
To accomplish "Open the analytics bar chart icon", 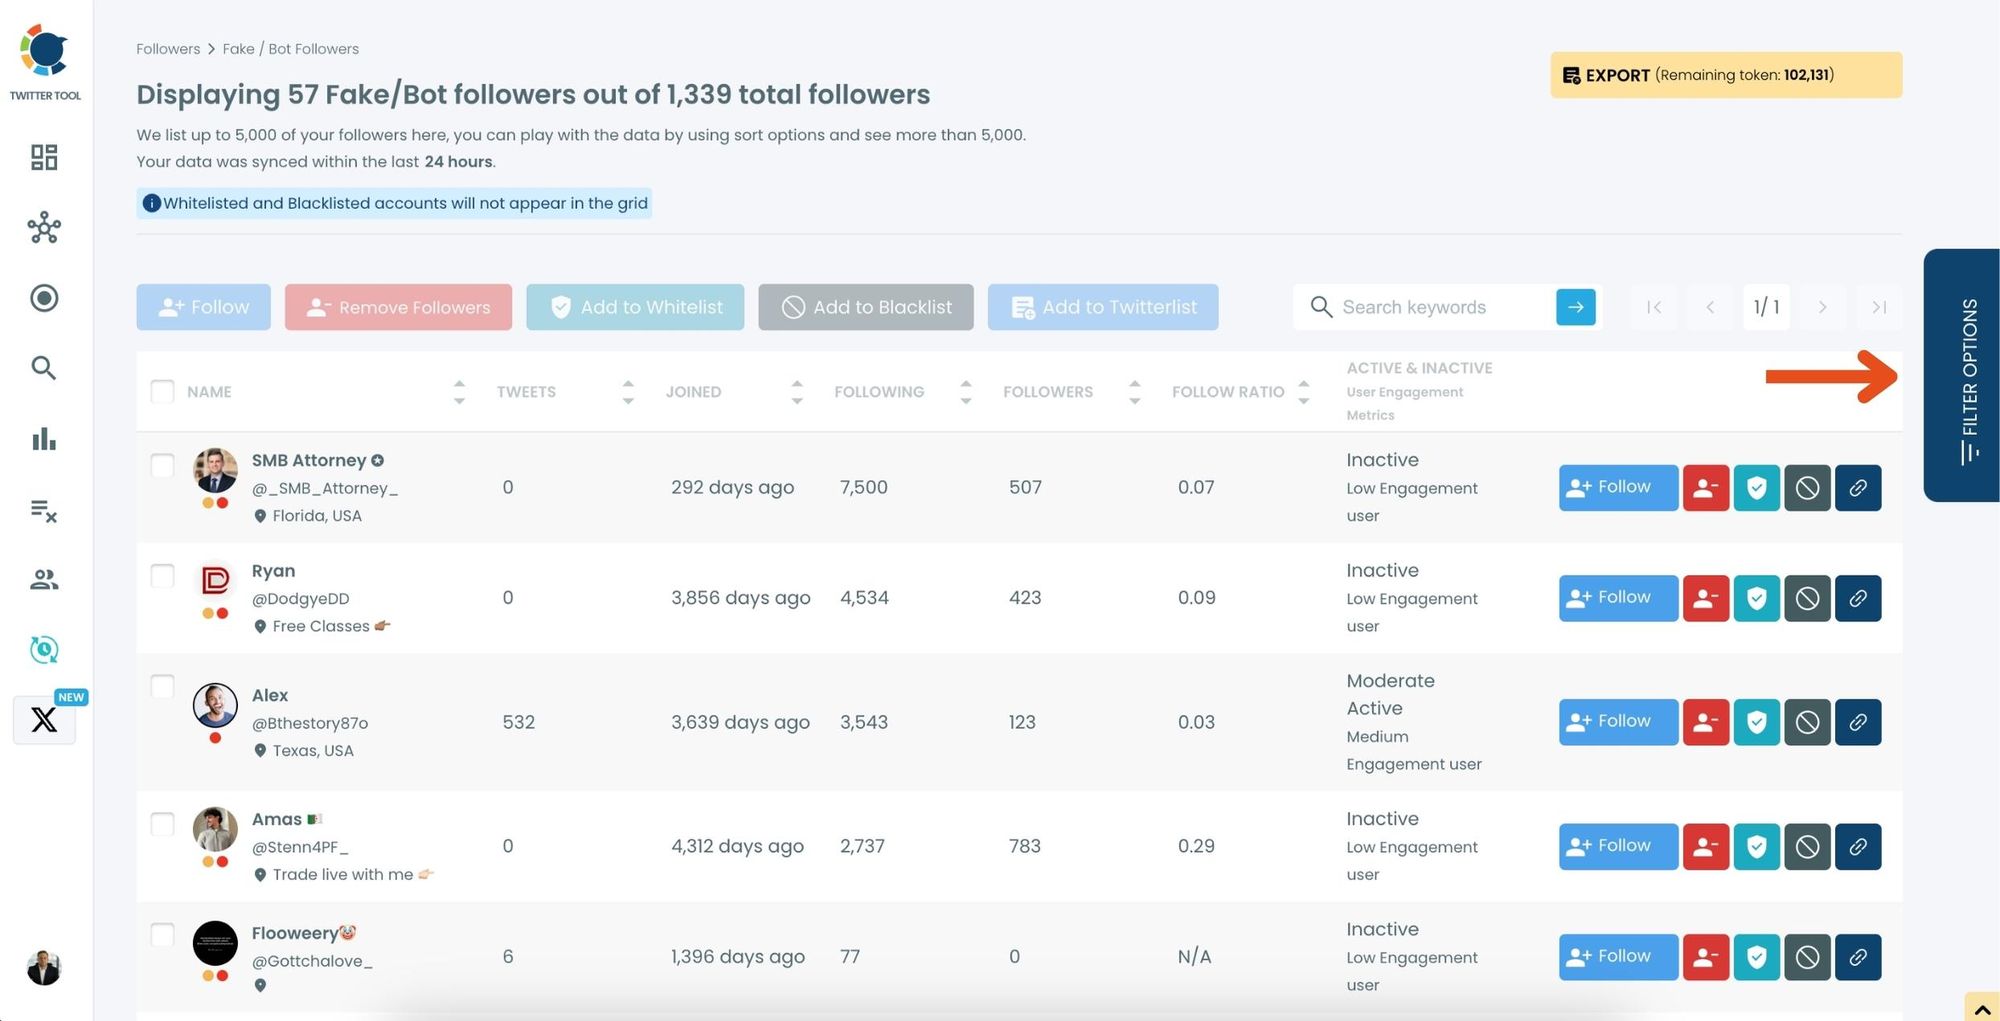I will click(x=43, y=439).
